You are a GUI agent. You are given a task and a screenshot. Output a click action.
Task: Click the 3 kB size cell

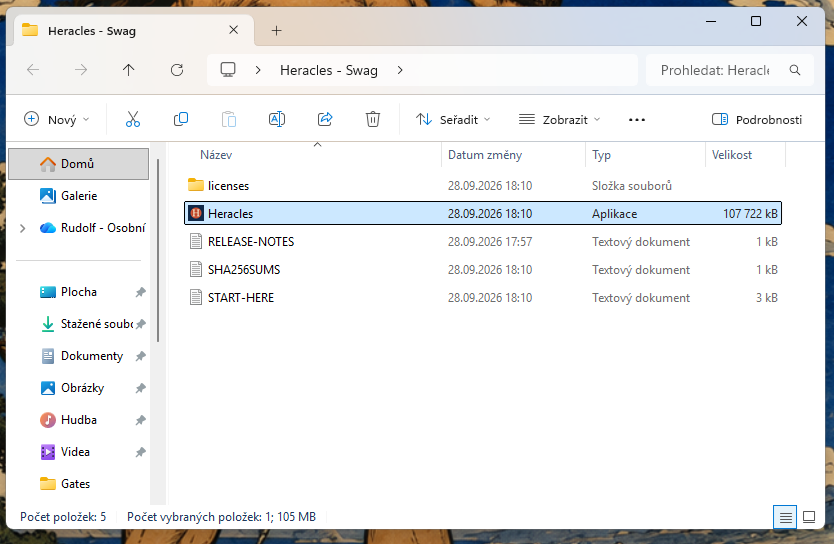tap(767, 298)
